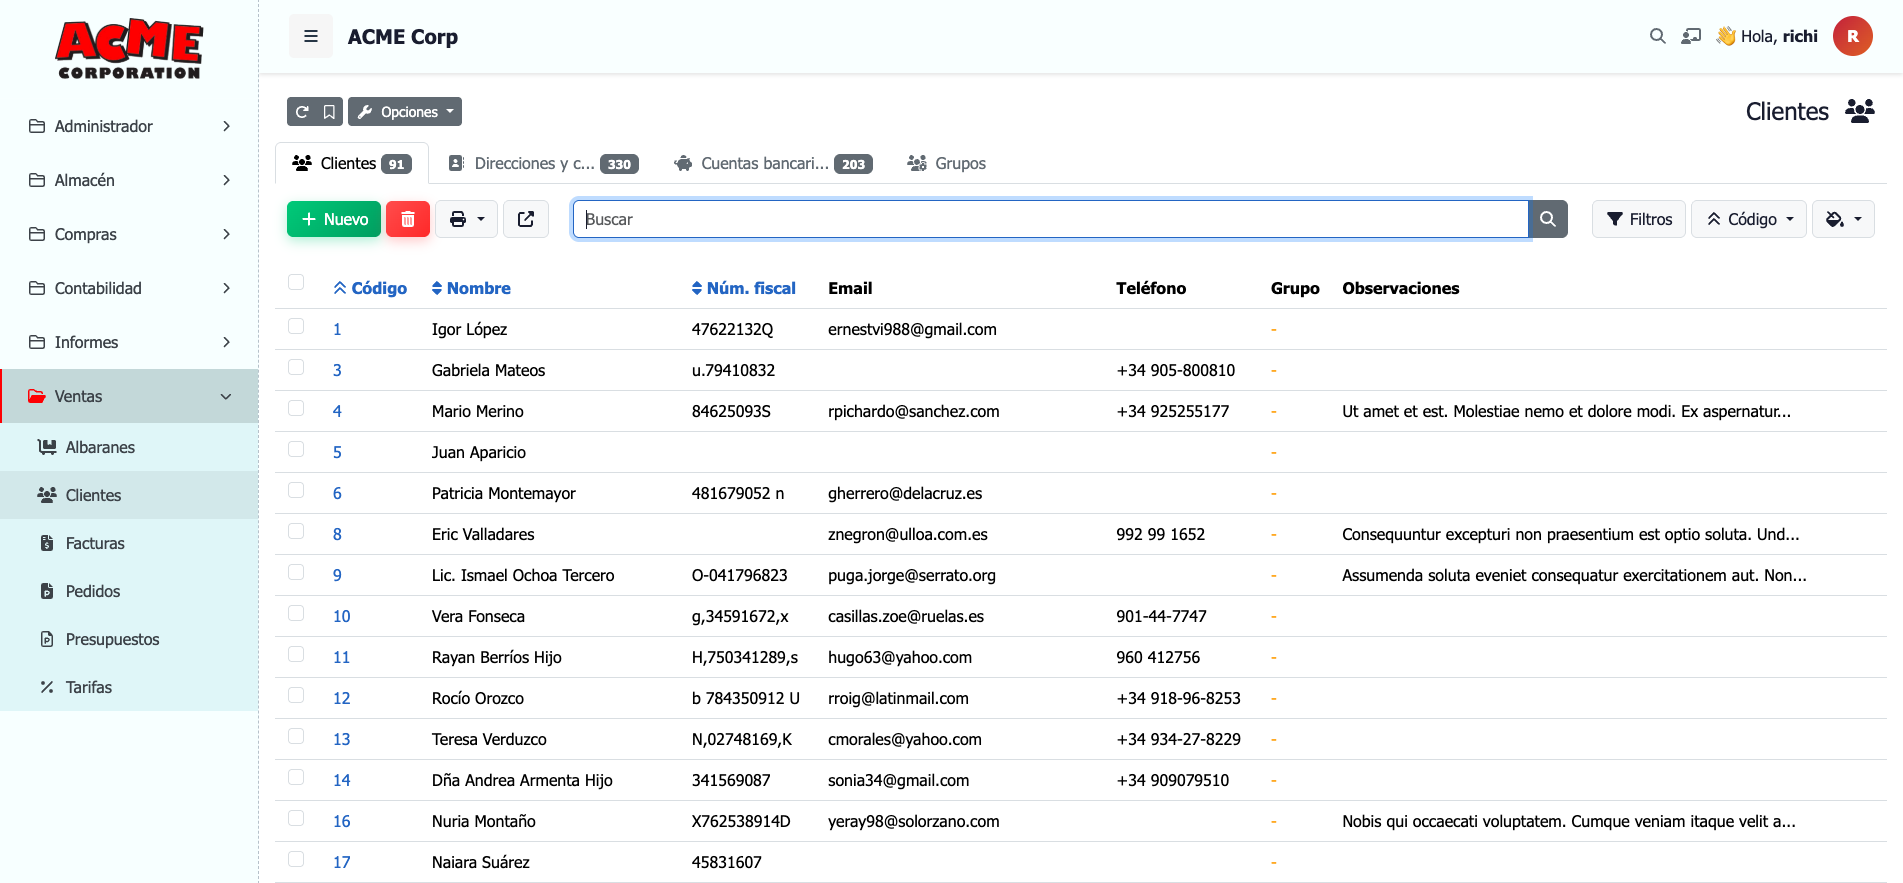Click the magnifier button beside Buscar field
Viewport: 1903px width, 883px height.
1548,219
